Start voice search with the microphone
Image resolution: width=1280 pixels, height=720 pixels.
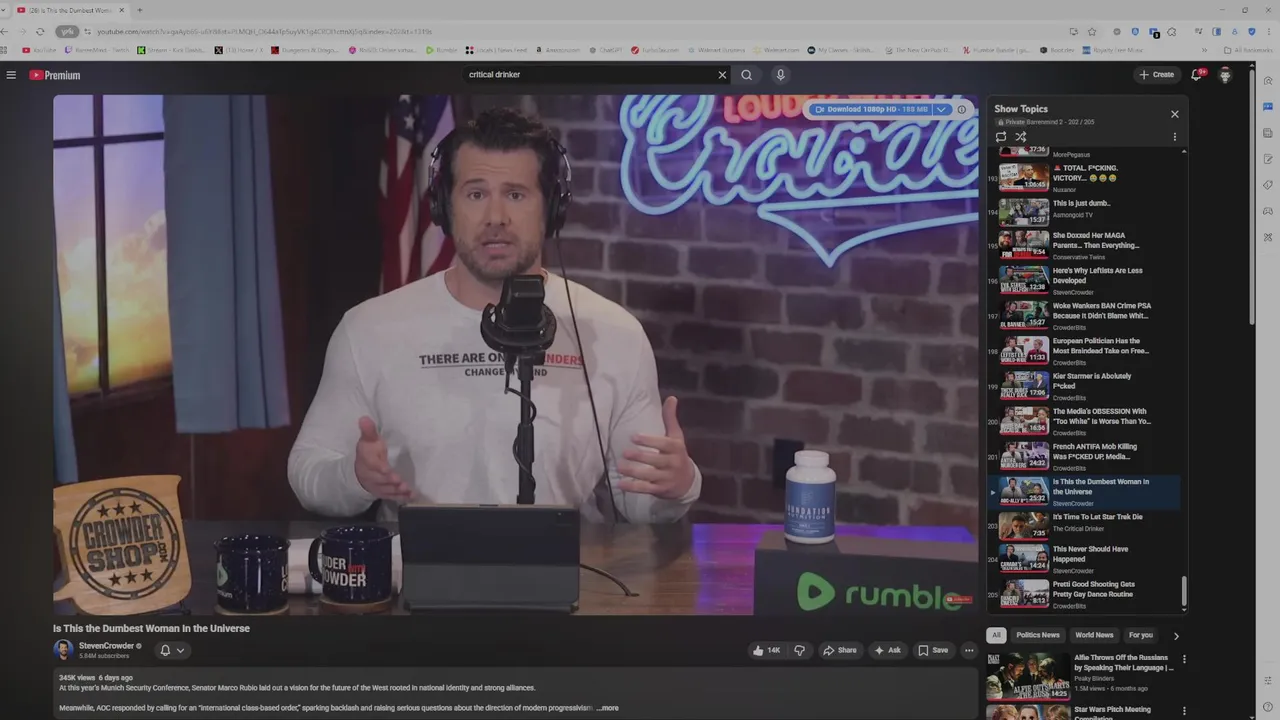point(781,75)
